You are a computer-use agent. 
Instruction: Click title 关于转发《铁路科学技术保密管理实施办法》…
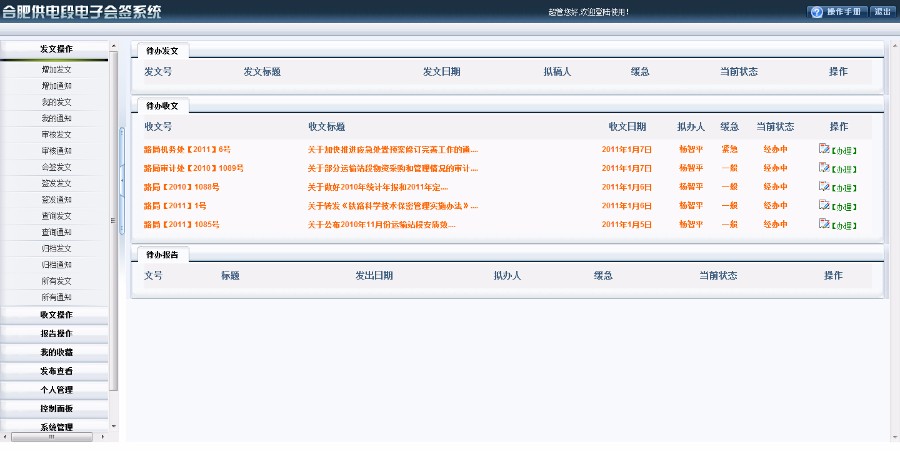point(393,205)
